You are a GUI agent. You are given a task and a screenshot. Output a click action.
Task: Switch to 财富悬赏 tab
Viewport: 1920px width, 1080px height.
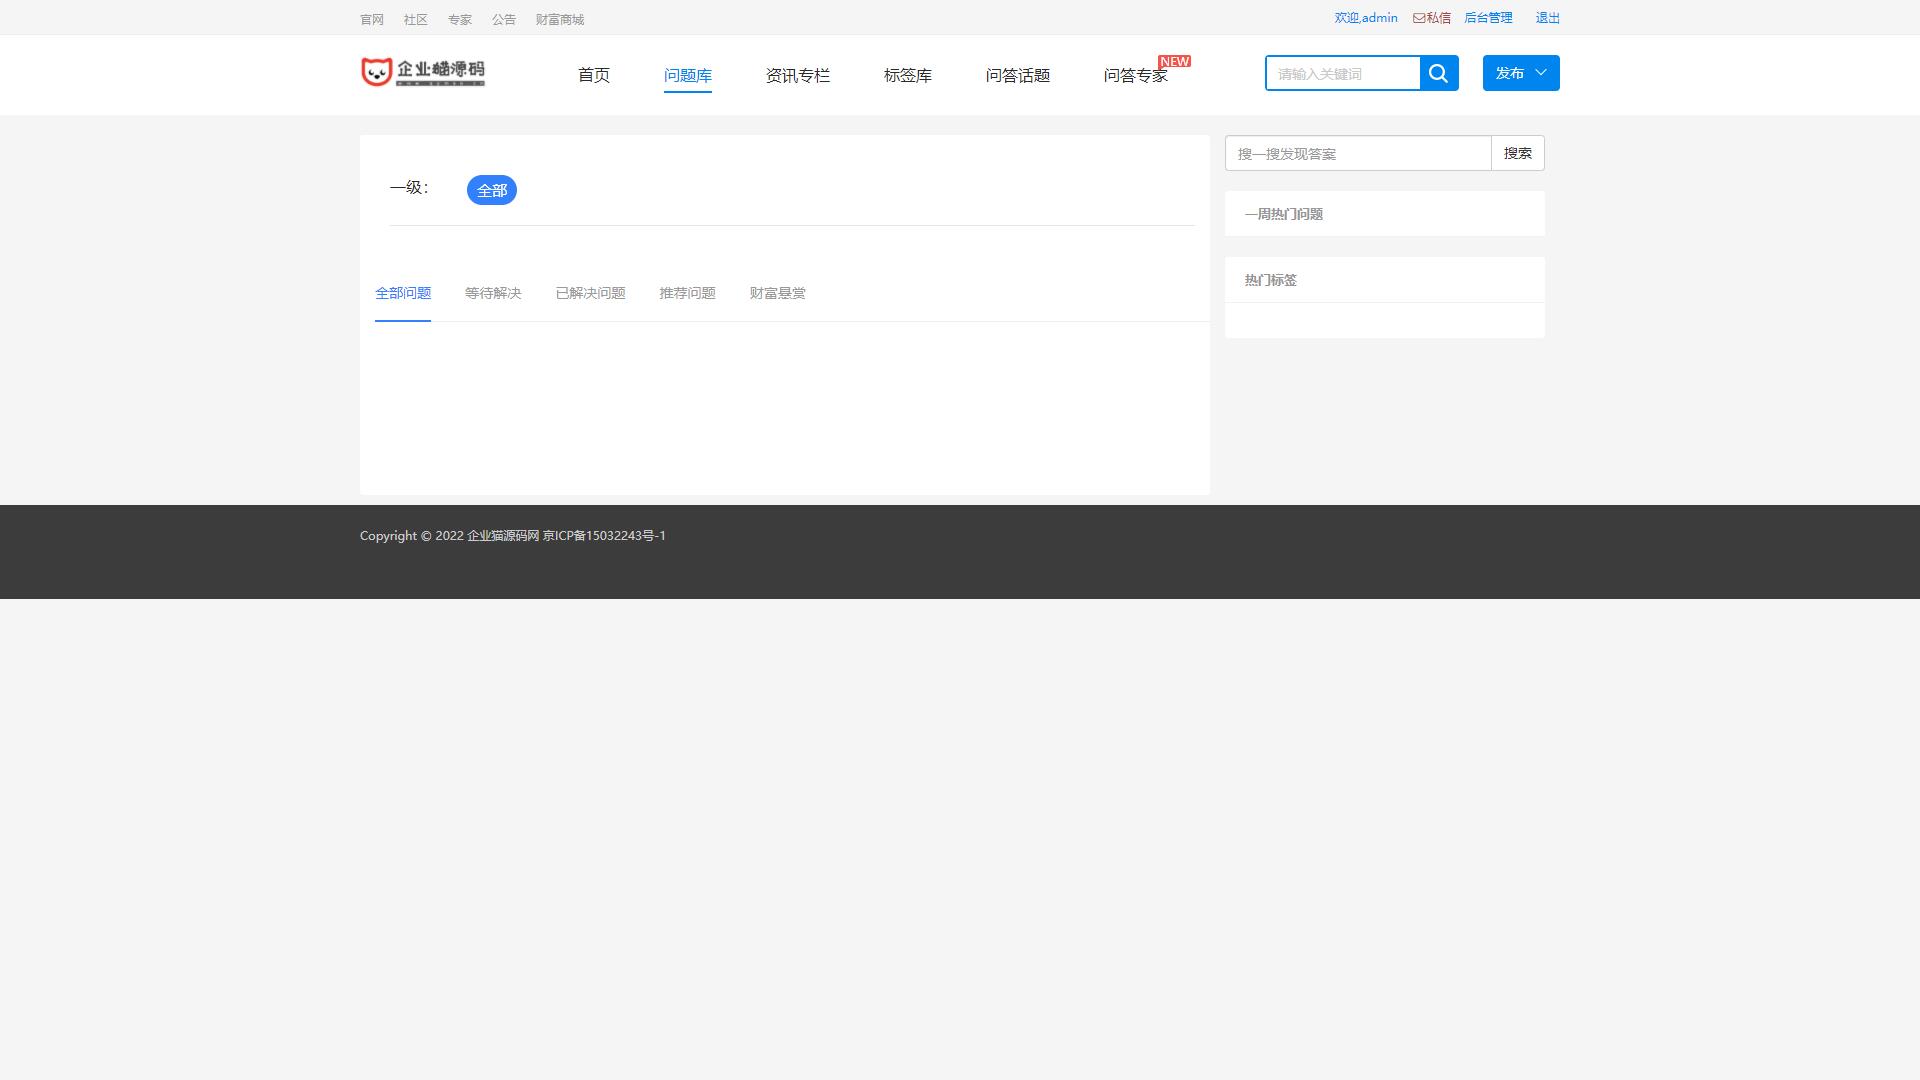pyautogui.click(x=777, y=293)
